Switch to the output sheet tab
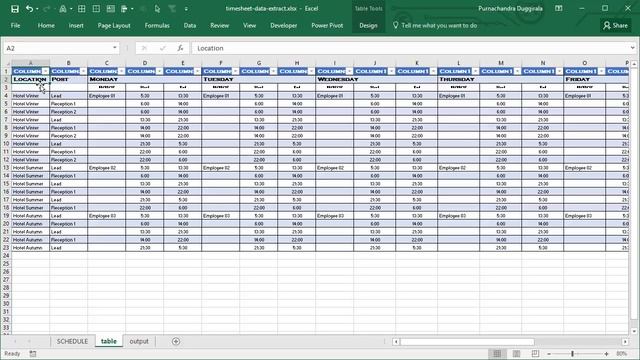640x360 pixels. 139,341
